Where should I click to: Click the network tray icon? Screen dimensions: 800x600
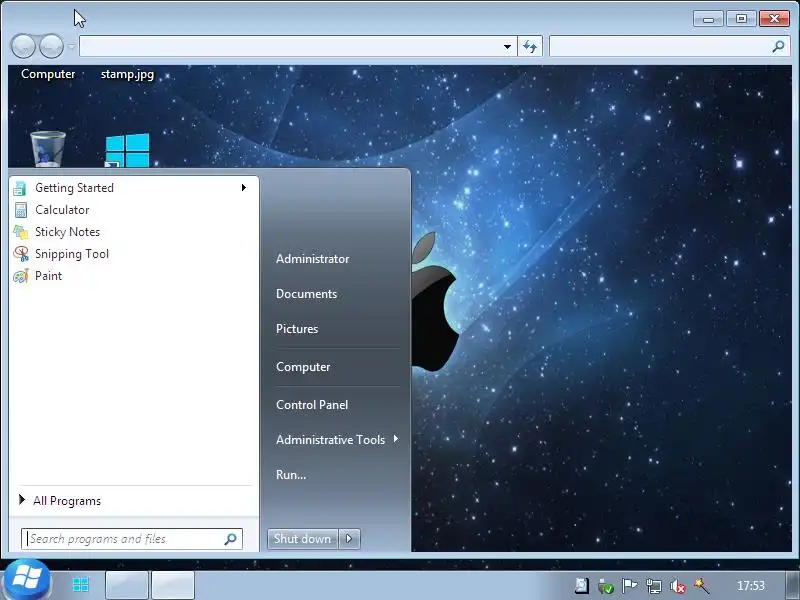point(654,586)
